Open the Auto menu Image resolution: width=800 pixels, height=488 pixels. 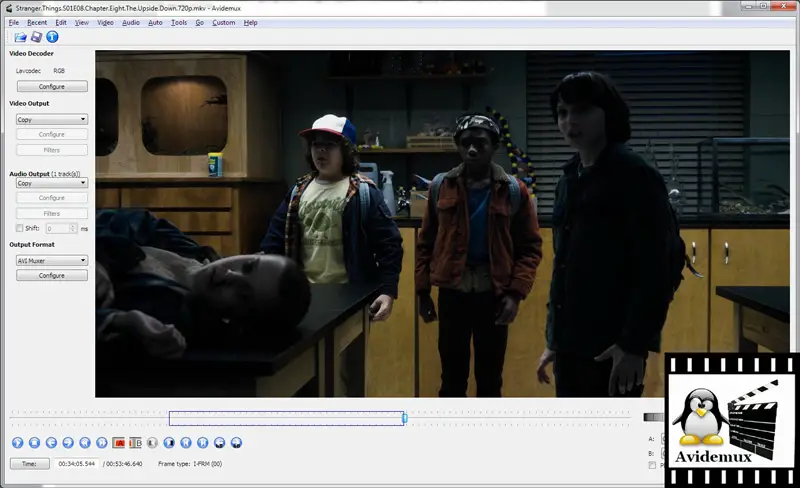click(155, 22)
